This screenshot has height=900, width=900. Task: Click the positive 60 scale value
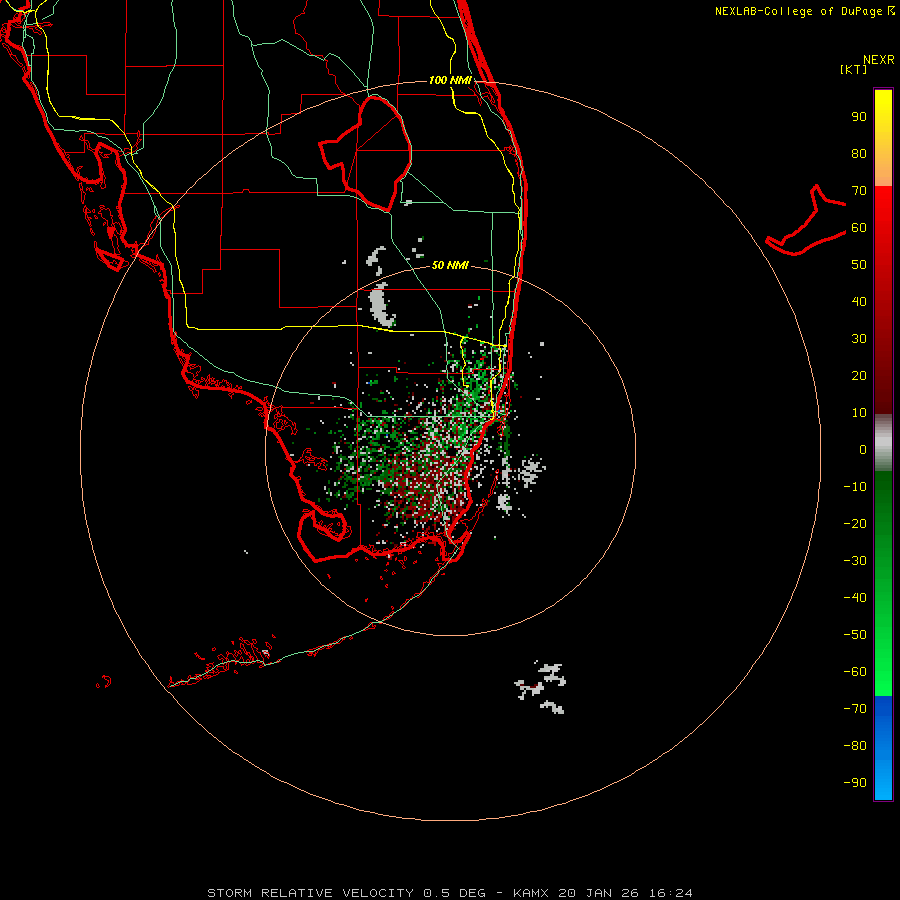[859, 228]
